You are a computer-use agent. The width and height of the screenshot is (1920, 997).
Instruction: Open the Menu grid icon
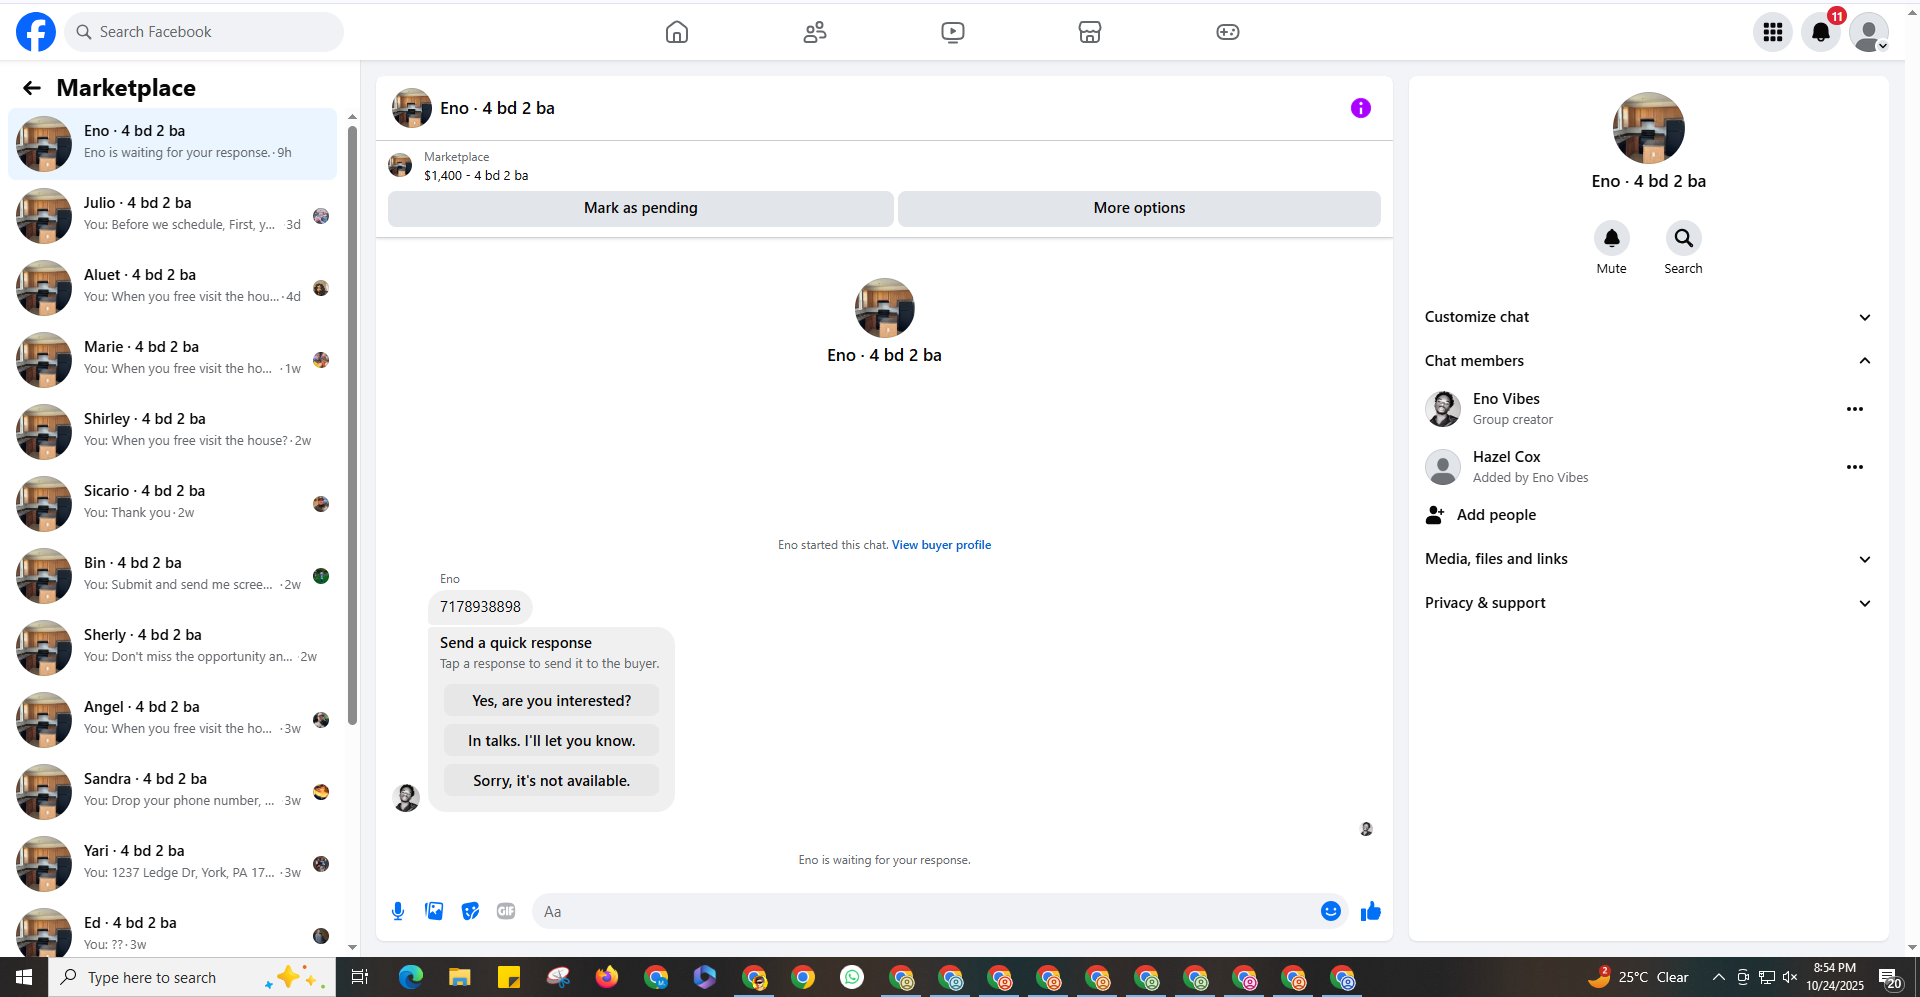1773,32
